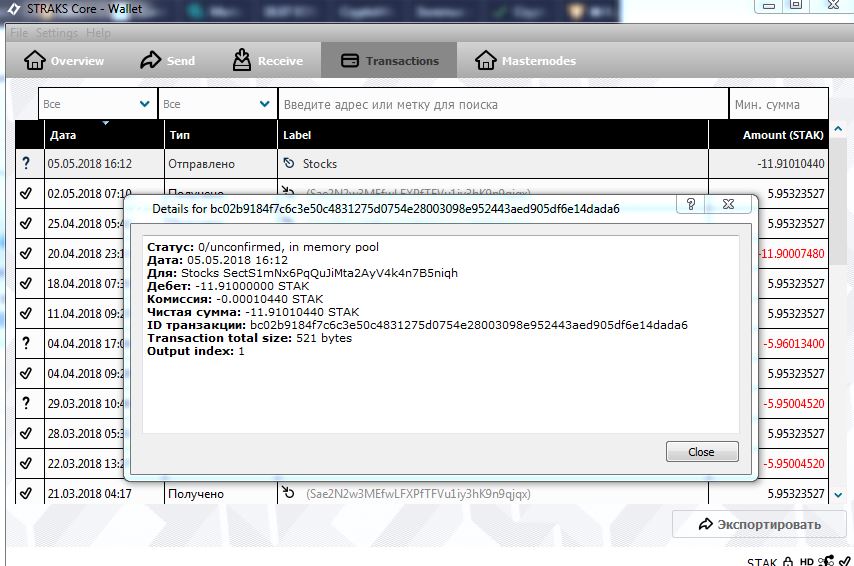Select -5.95004520 amount in 29.03.2018 row
Image resolution: width=854 pixels, height=566 pixels.
(x=792, y=403)
